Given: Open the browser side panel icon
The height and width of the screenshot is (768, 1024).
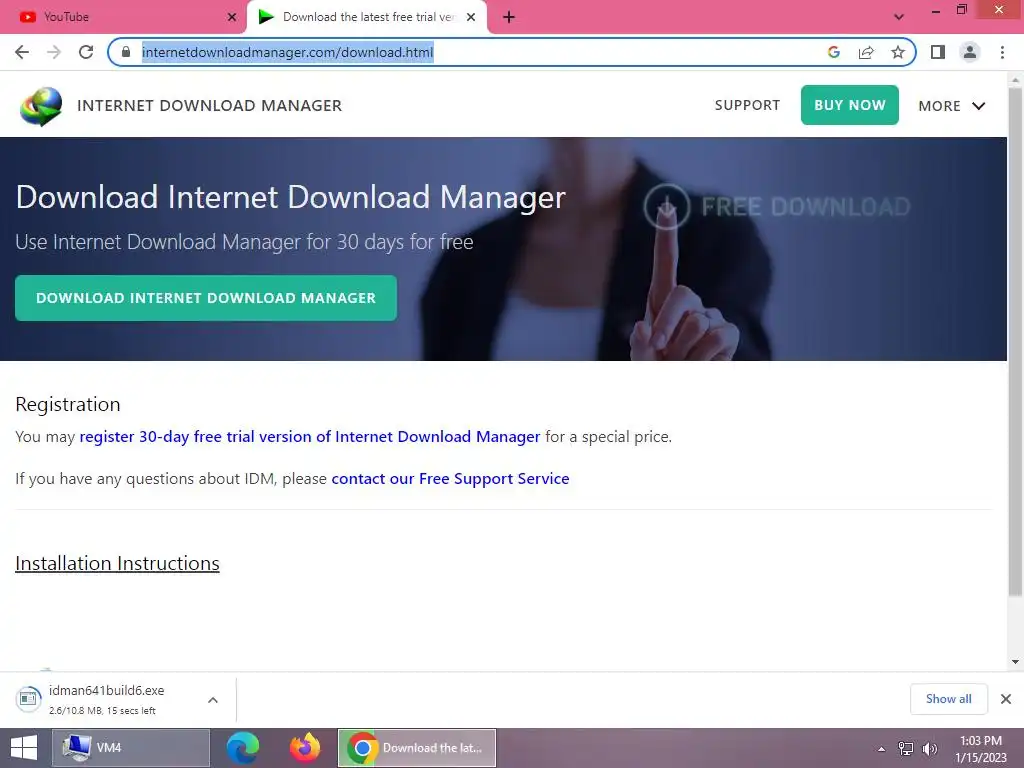Looking at the screenshot, I should point(938,52).
